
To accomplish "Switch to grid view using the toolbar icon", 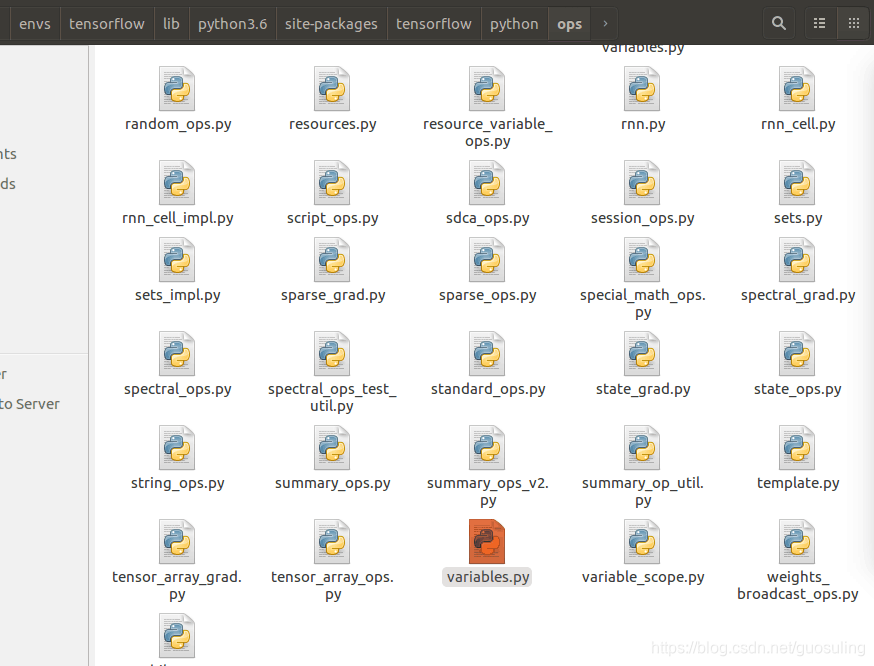I will [853, 23].
